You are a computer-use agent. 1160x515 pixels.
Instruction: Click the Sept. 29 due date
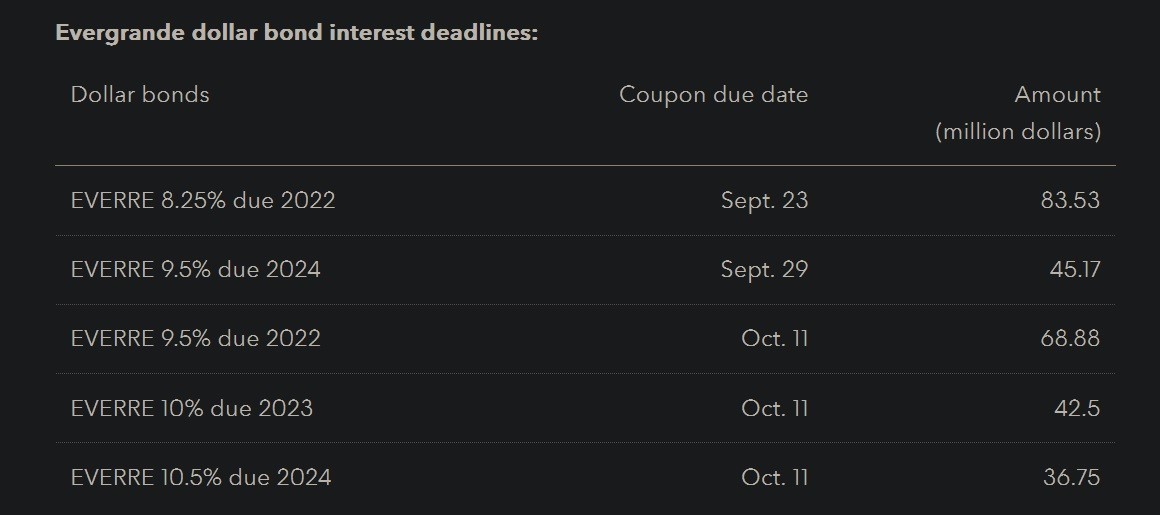[764, 269]
